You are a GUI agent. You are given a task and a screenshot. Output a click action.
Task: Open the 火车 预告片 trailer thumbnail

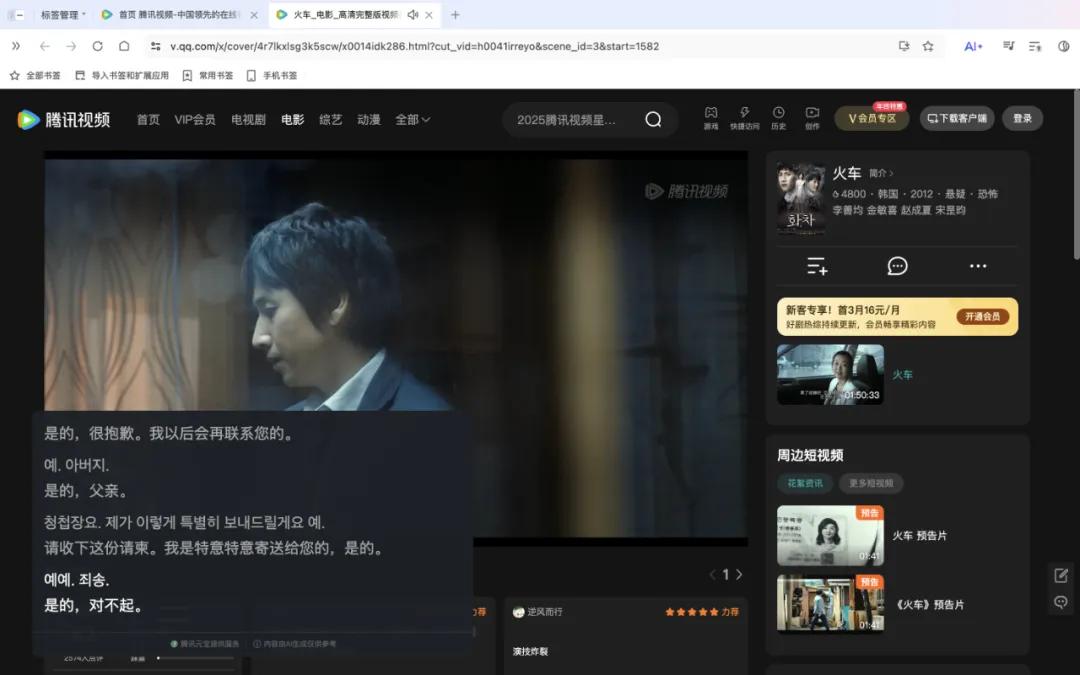pyautogui.click(x=830, y=536)
